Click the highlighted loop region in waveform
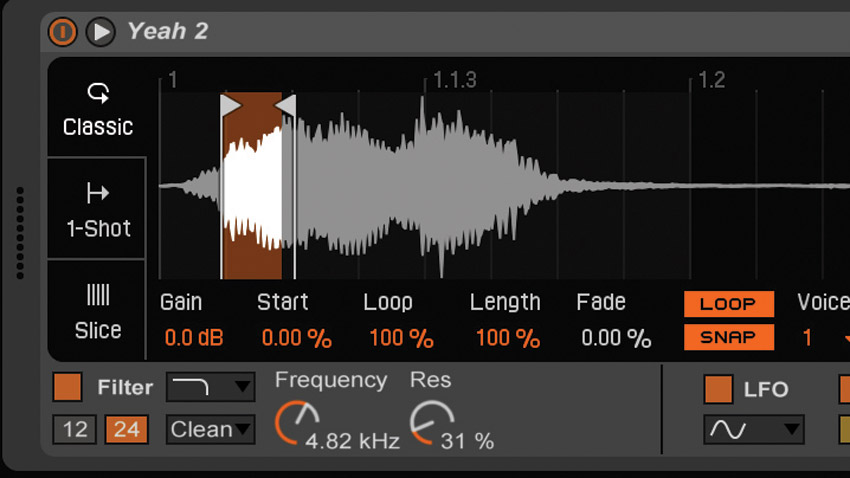 253,186
